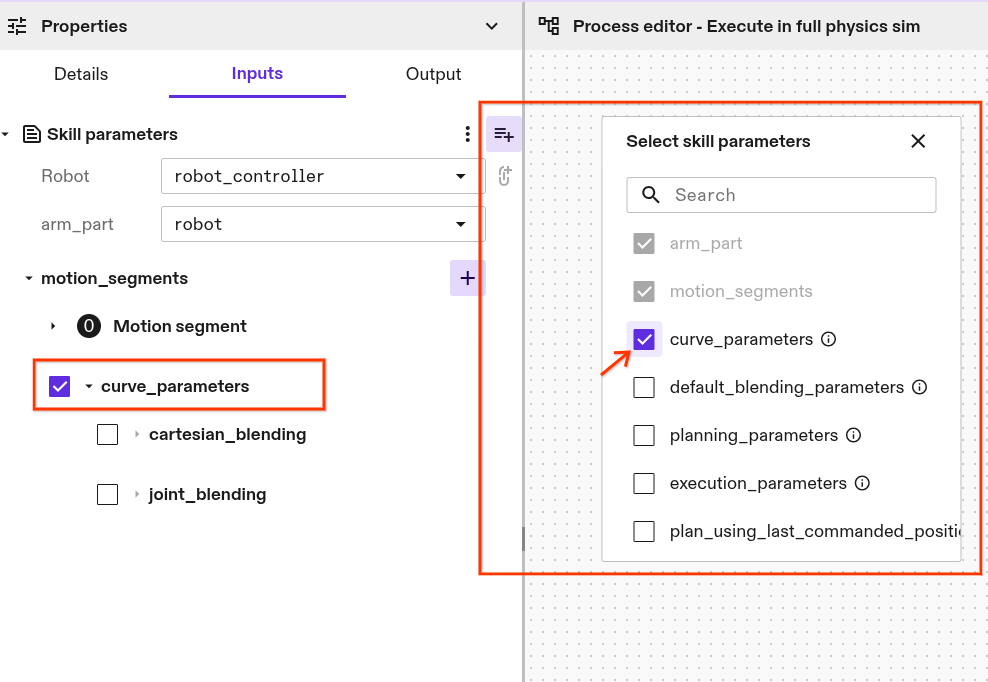Click inside the Search field

tap(780, 195)
